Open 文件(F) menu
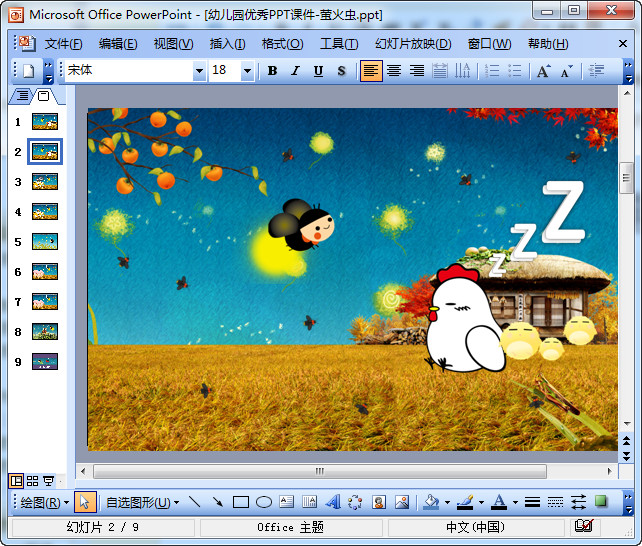Viewport: 642px width, 546px height. tap(63, 43)
